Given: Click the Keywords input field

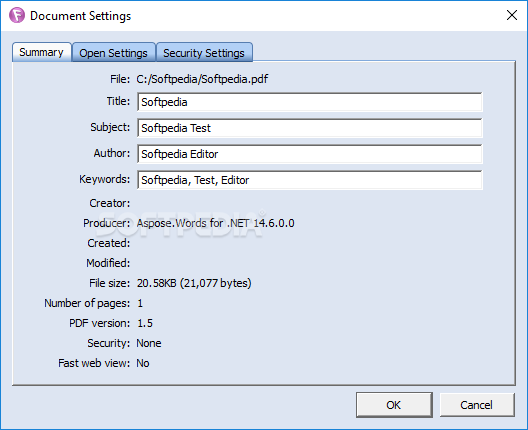Looking at the screenshot, I should [310, 180].
